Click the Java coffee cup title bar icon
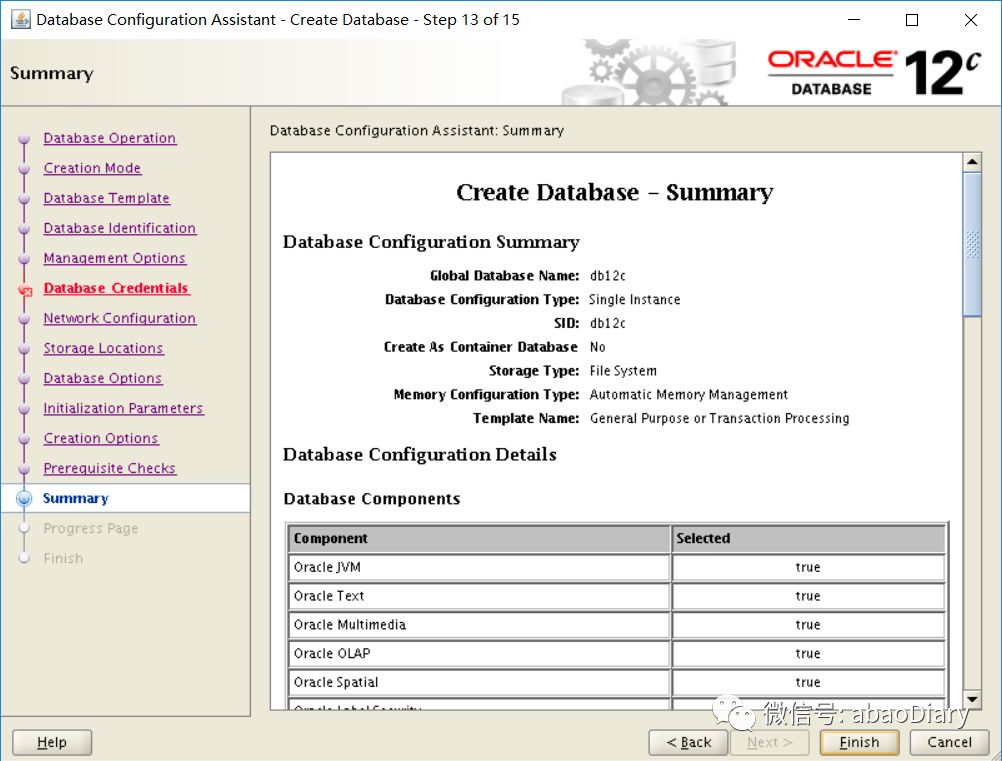 (x=20, y=19)
